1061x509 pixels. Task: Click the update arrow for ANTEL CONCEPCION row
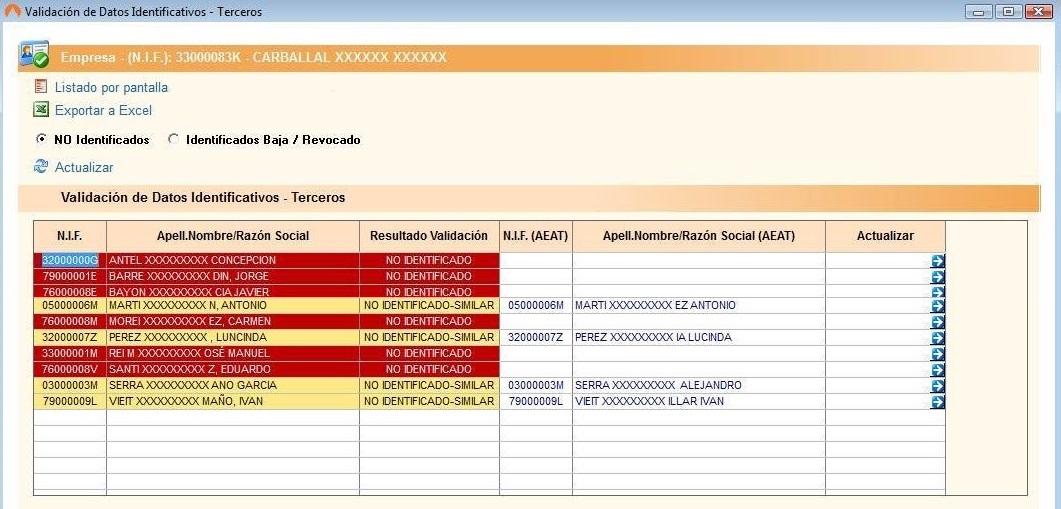(x=937, y=261)
